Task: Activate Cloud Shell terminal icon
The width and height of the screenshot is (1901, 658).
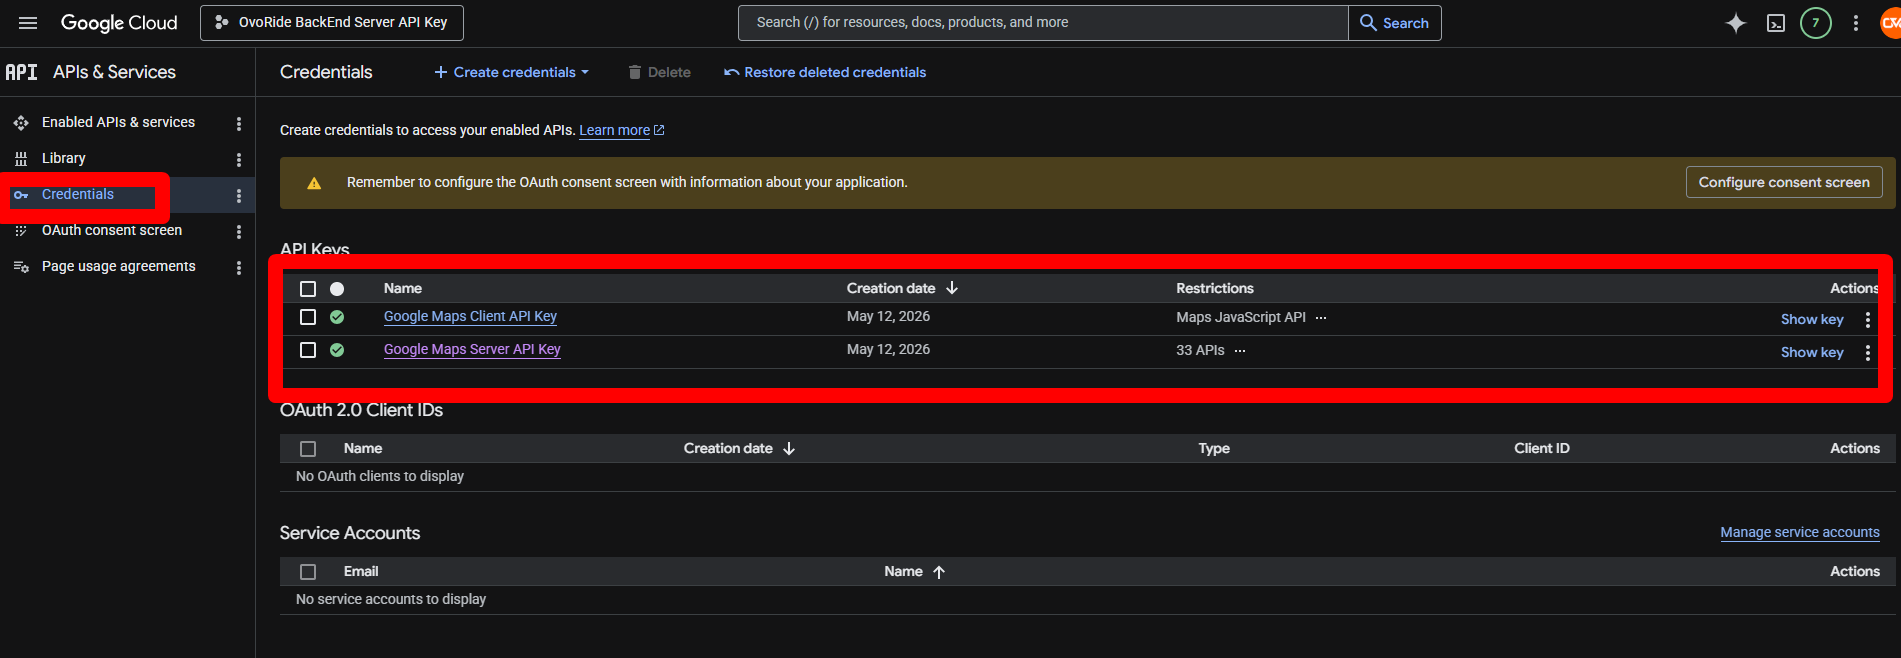Action: [1776, 23]
